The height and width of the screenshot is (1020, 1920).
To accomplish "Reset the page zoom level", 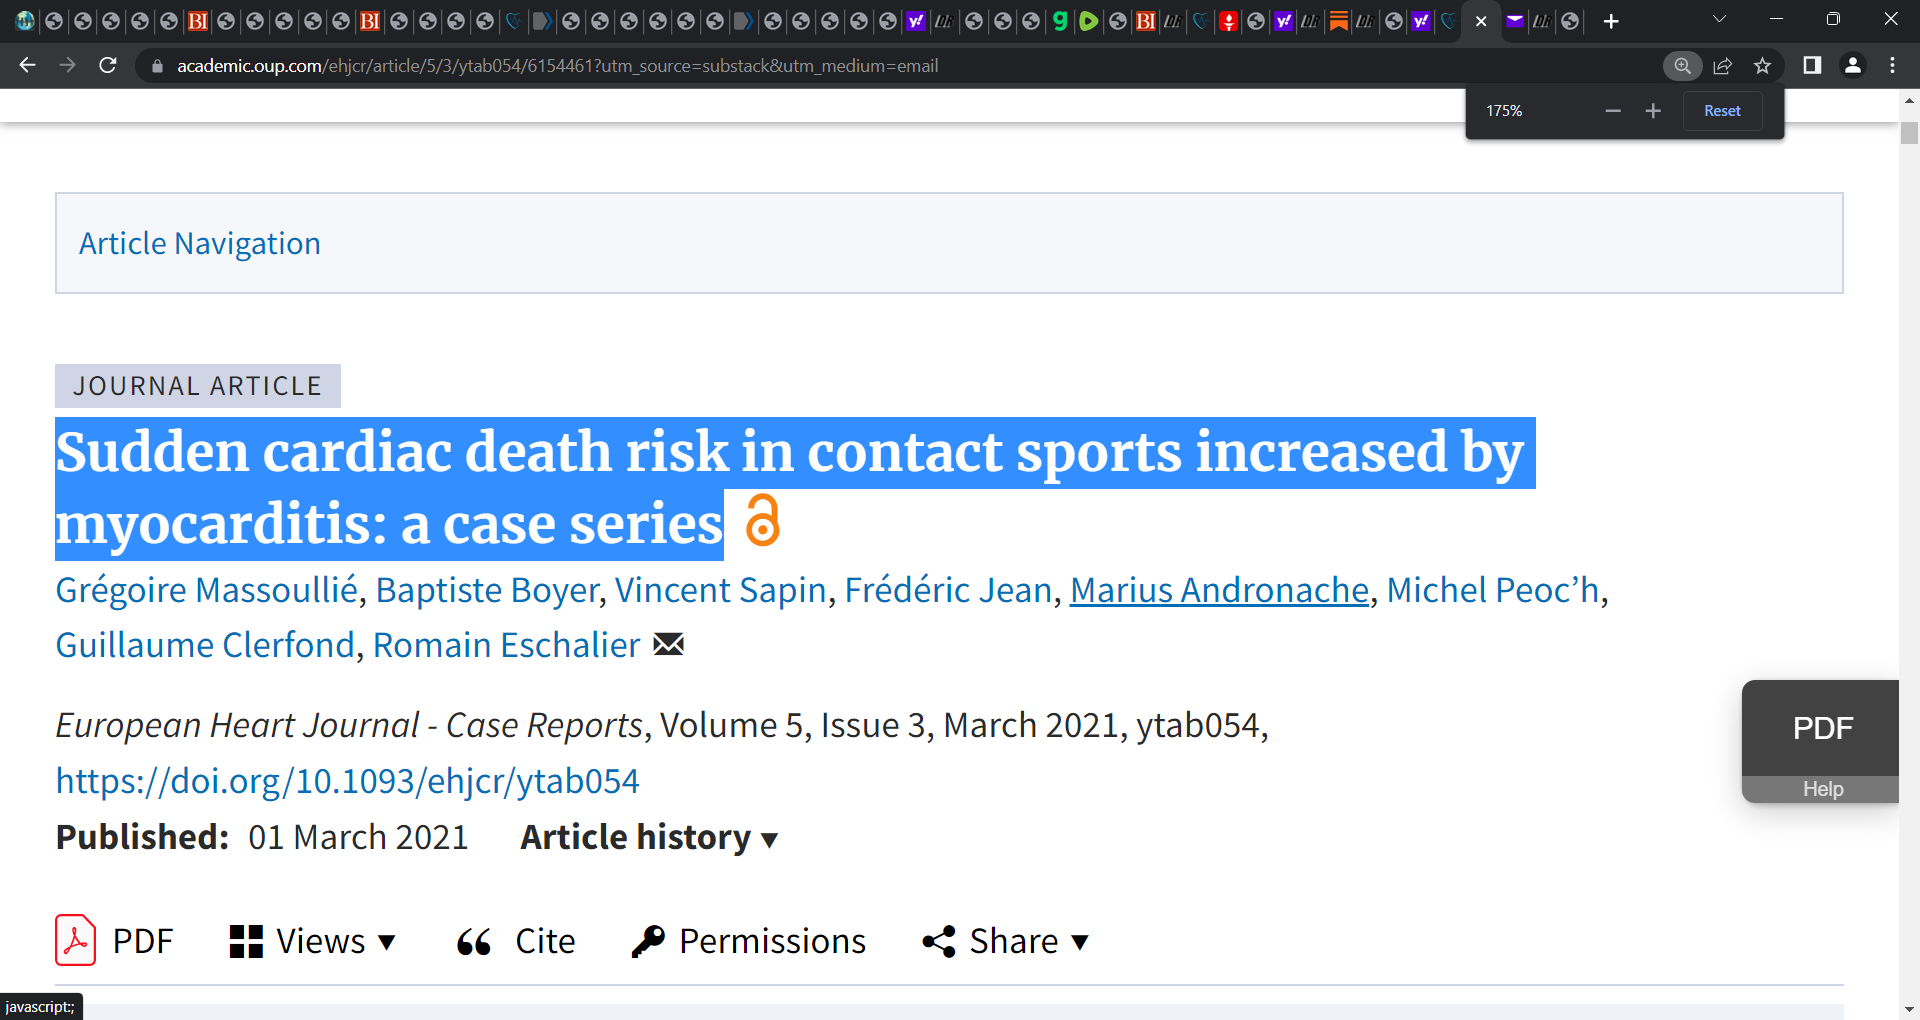I will [x=1722, y=111].
